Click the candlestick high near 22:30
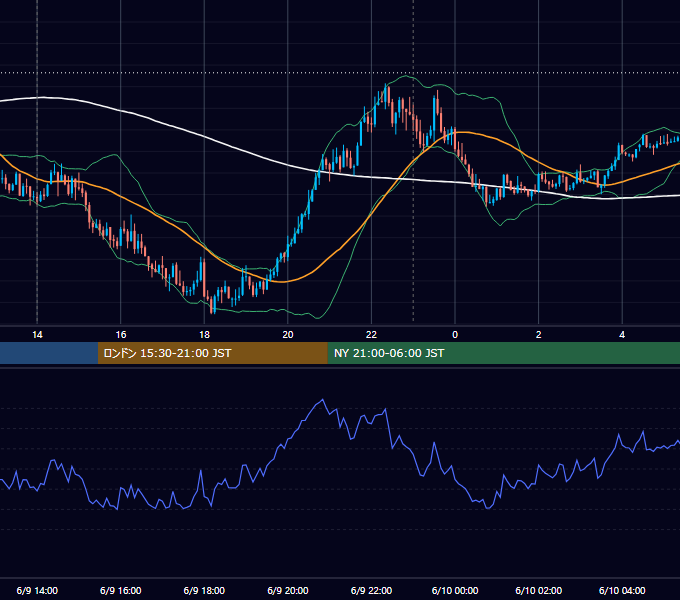Viewport: 680px width, 600px height. (x=386, y=86)
